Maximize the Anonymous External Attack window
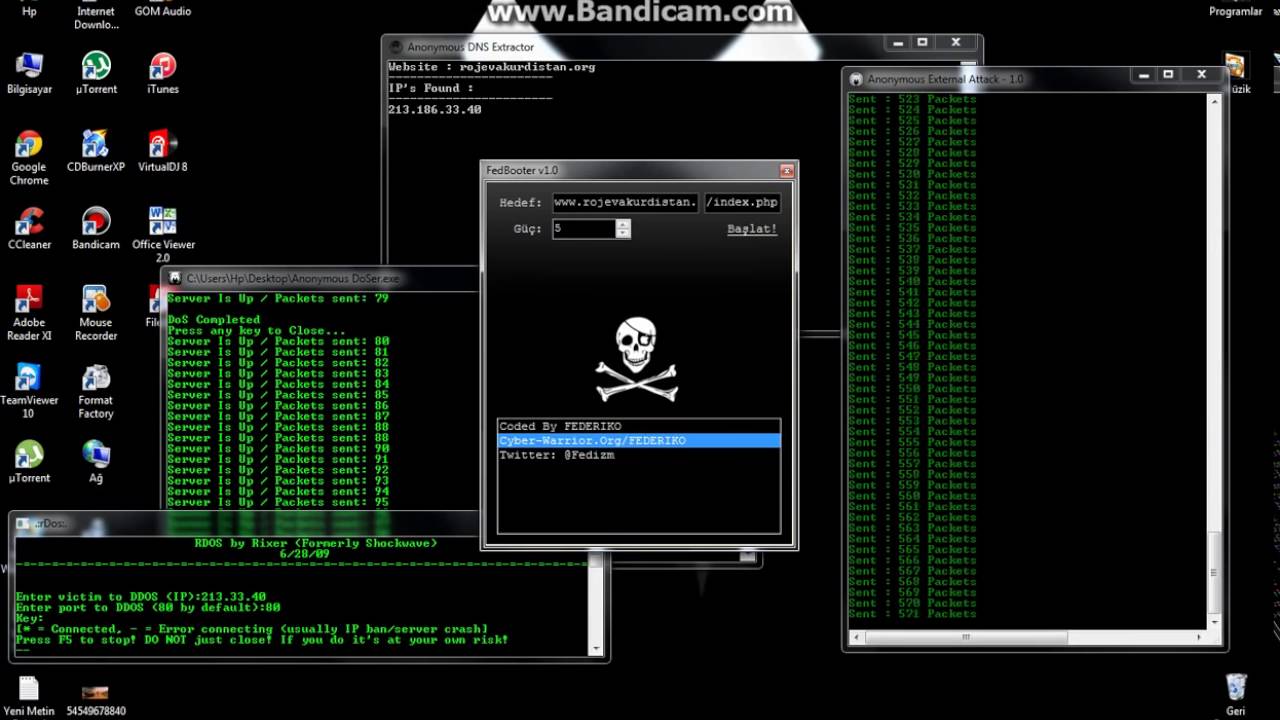The width and height of the screenshot is (1280, 720). point(1168,74)
